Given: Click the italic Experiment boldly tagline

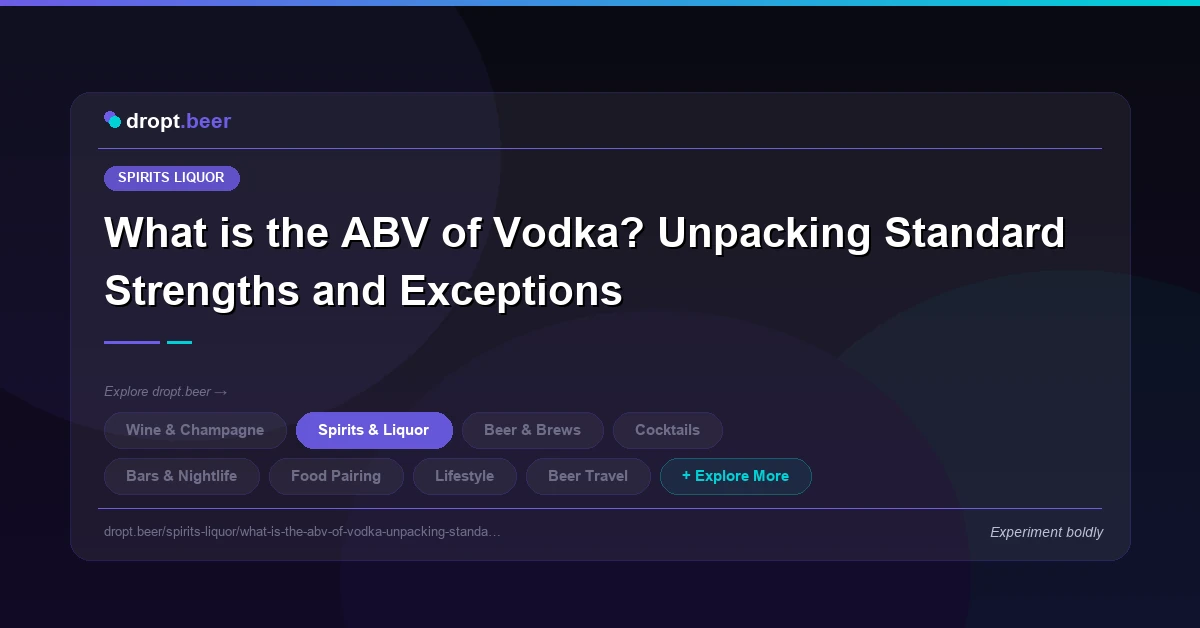Looking at the screenshot, I should click(1046, 532).
